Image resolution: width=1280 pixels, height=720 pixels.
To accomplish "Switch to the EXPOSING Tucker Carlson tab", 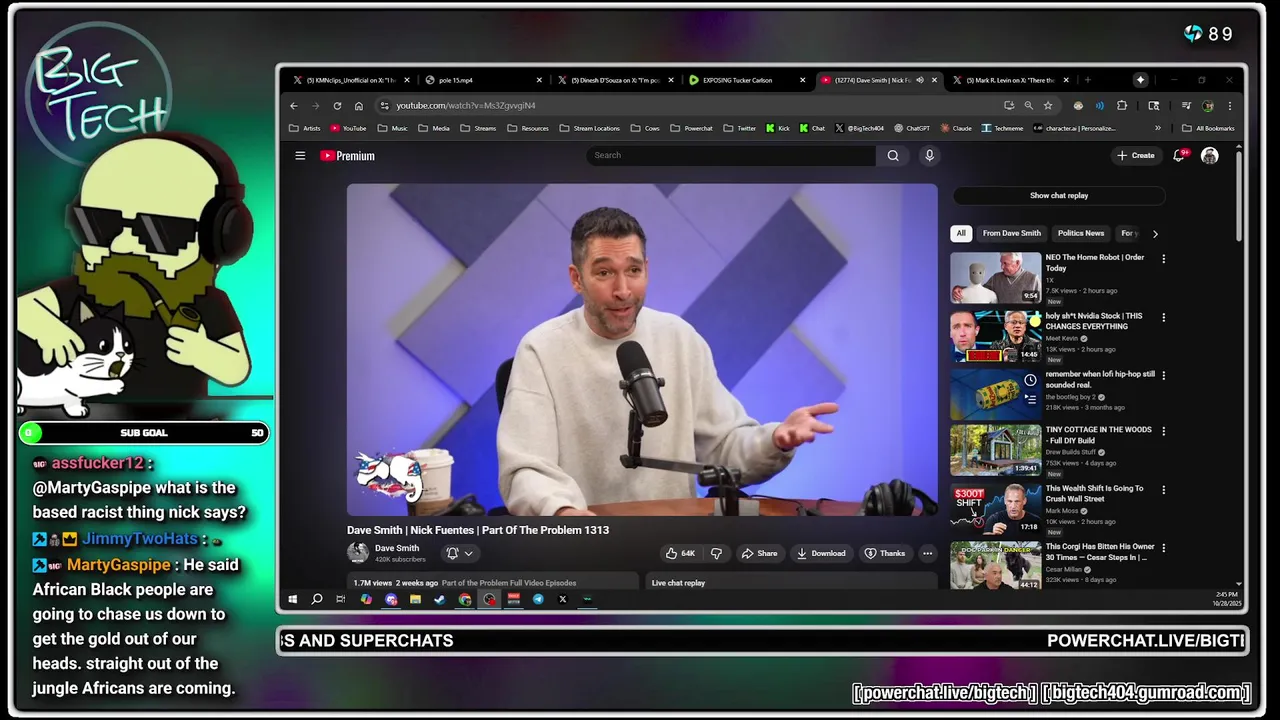I will coord(746,80).
